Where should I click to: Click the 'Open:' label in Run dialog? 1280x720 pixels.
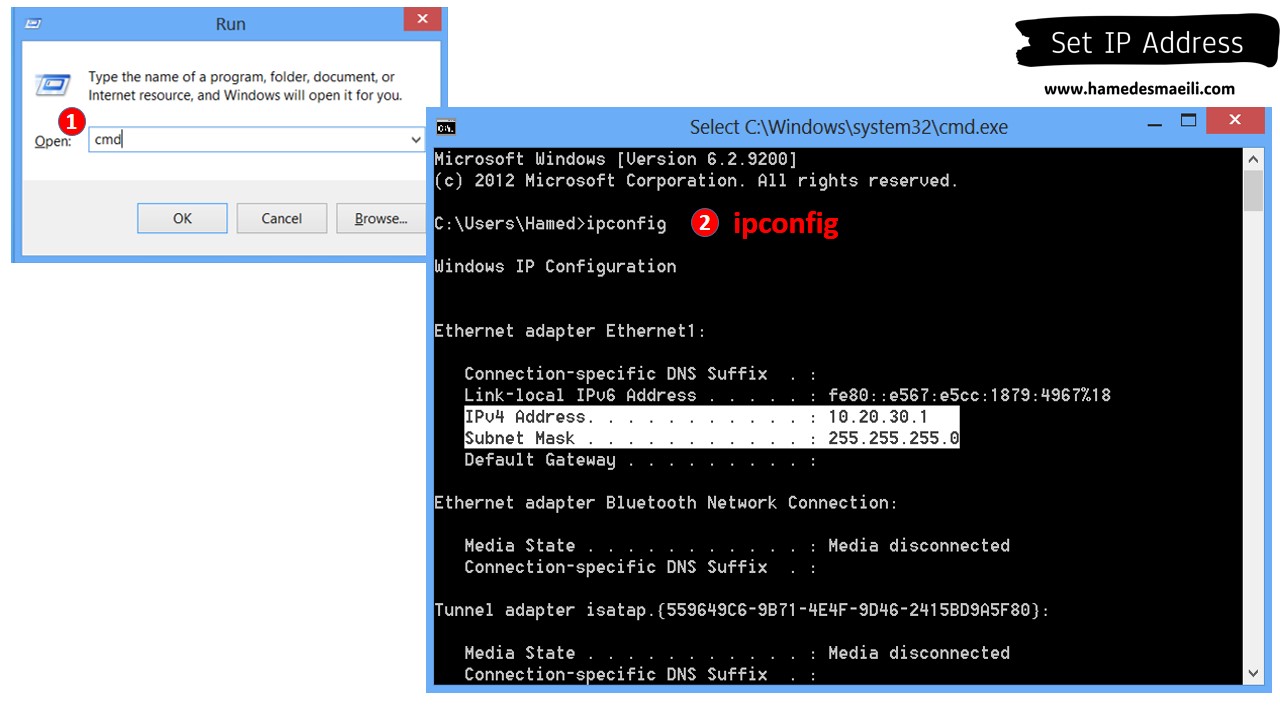point(53,141)
